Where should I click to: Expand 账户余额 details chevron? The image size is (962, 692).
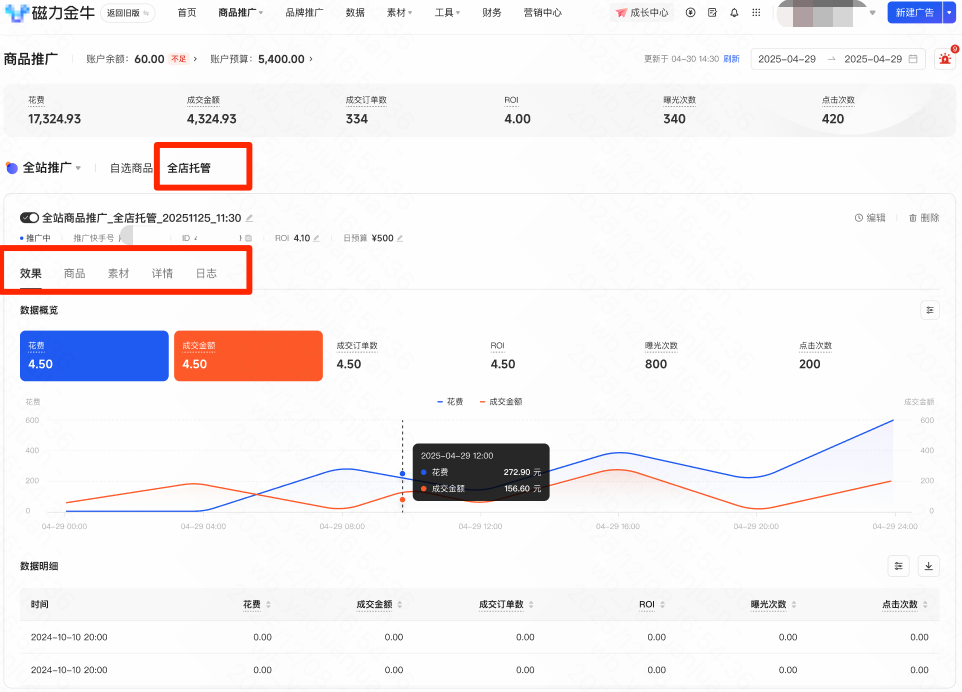pos(195,60)
